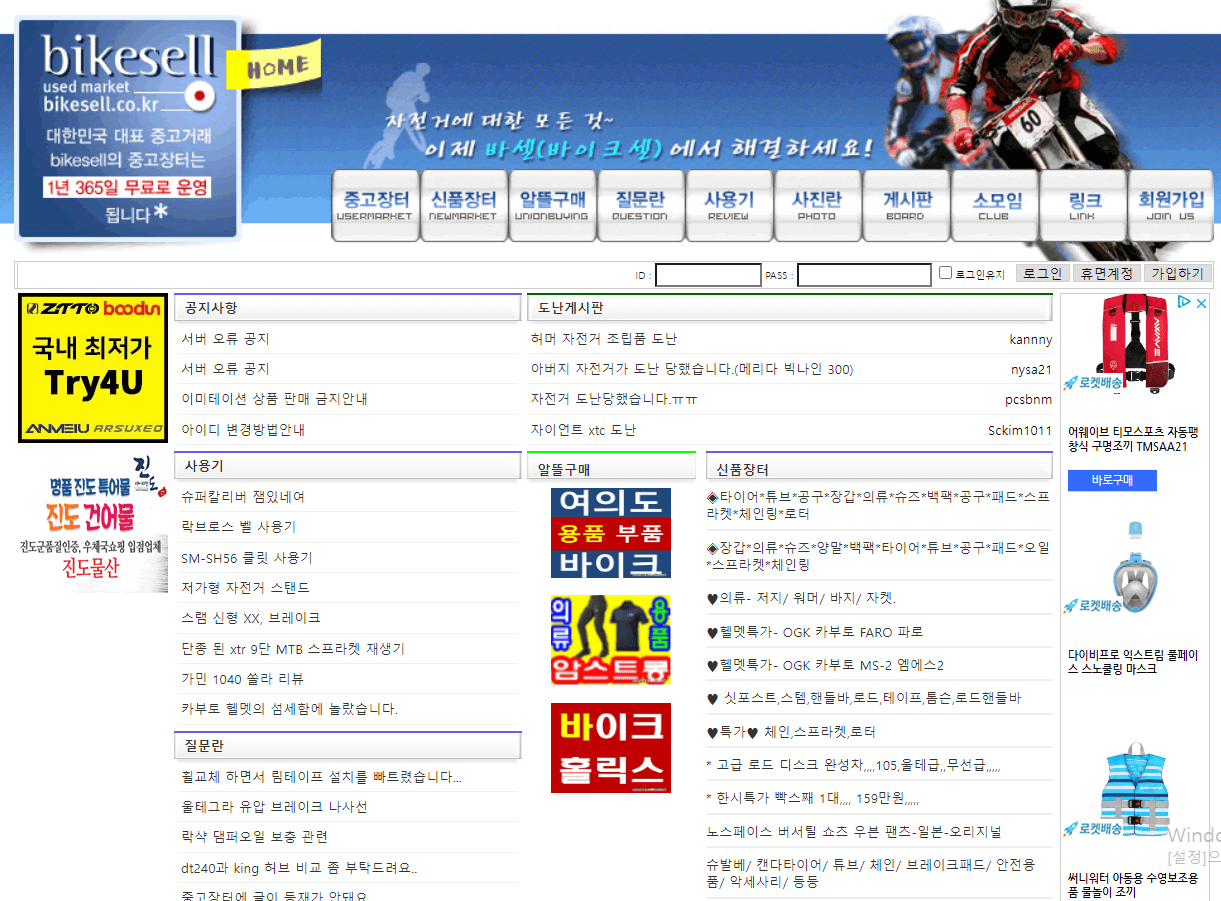Click the 로그인 login button
This screenshot has height=901, width=1221.
1041,273
